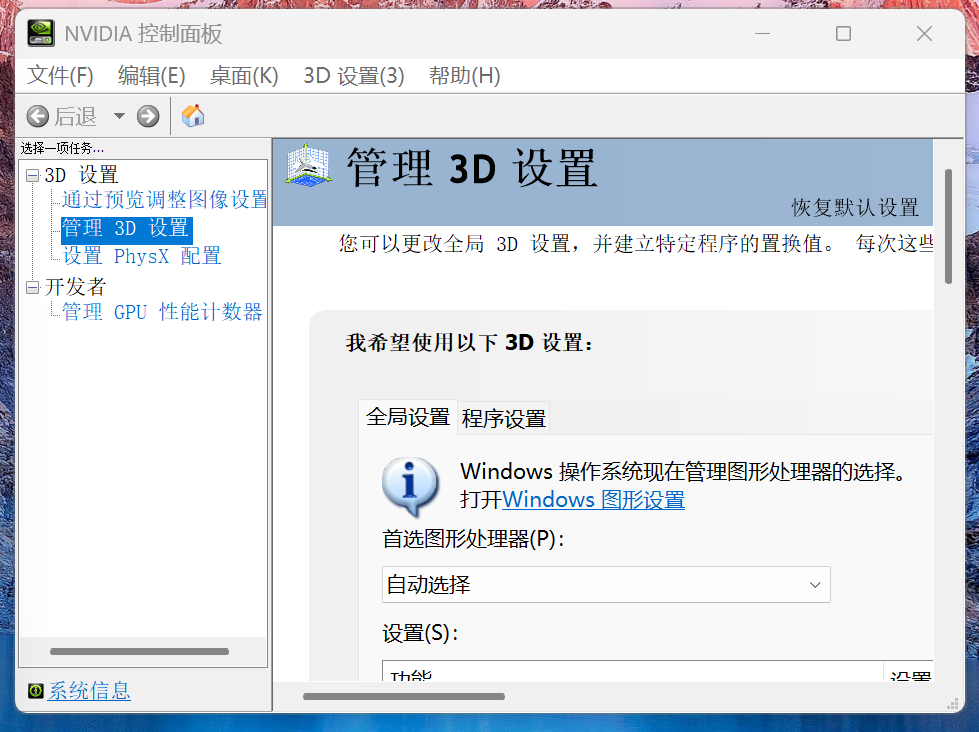Select 管理 GPU 性能计数器 in the tree

pyautogui.click(x=162, y=312)
